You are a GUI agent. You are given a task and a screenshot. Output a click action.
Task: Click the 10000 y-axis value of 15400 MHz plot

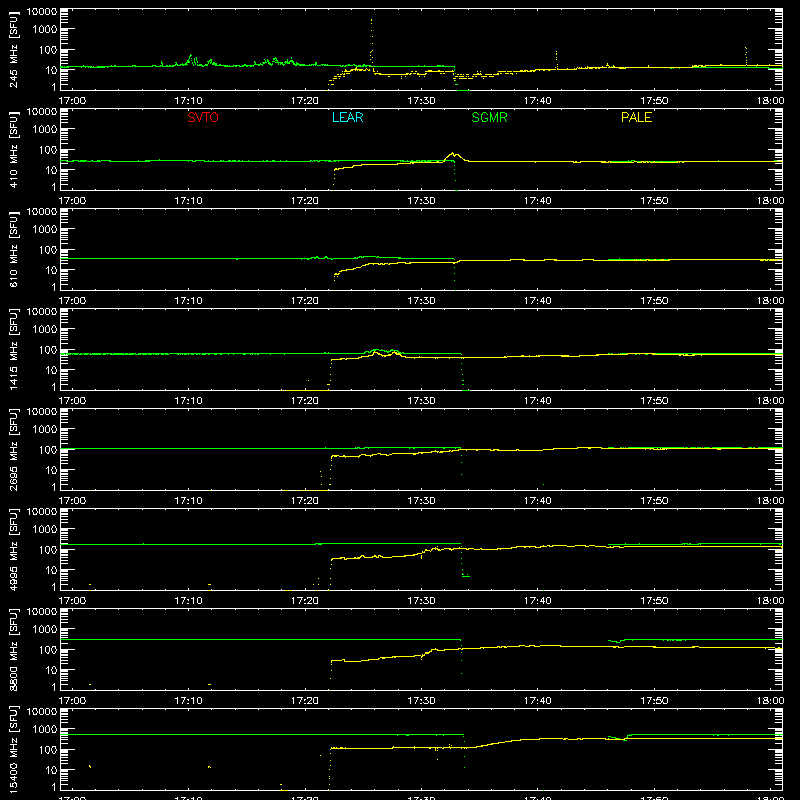click(42, 712)
